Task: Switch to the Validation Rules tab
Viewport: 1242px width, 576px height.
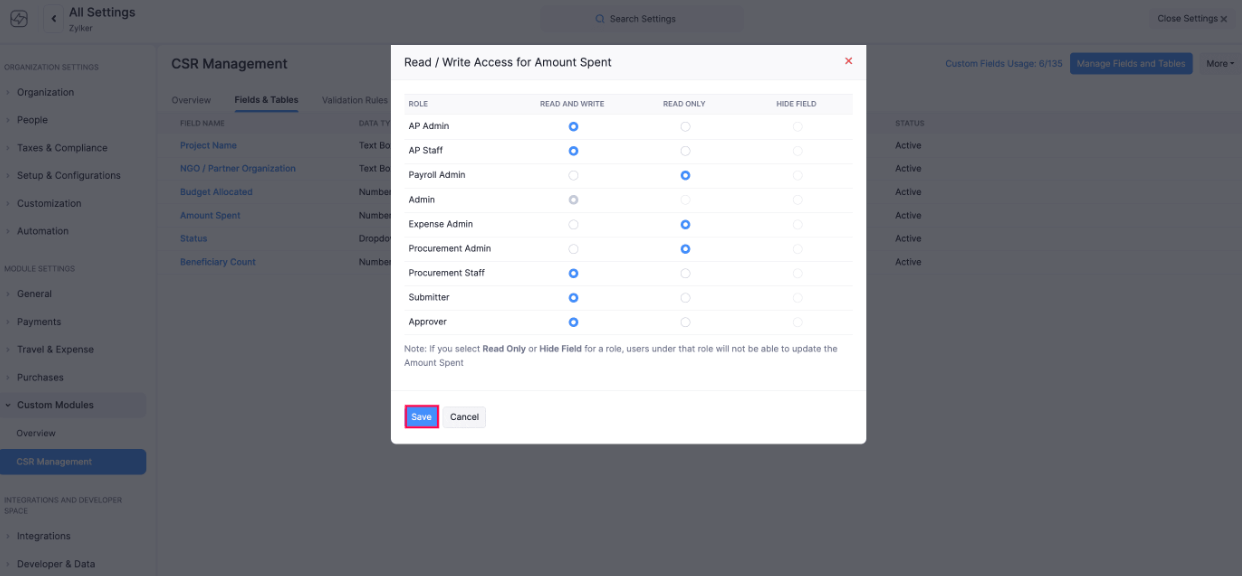Action: pos(354,100)
